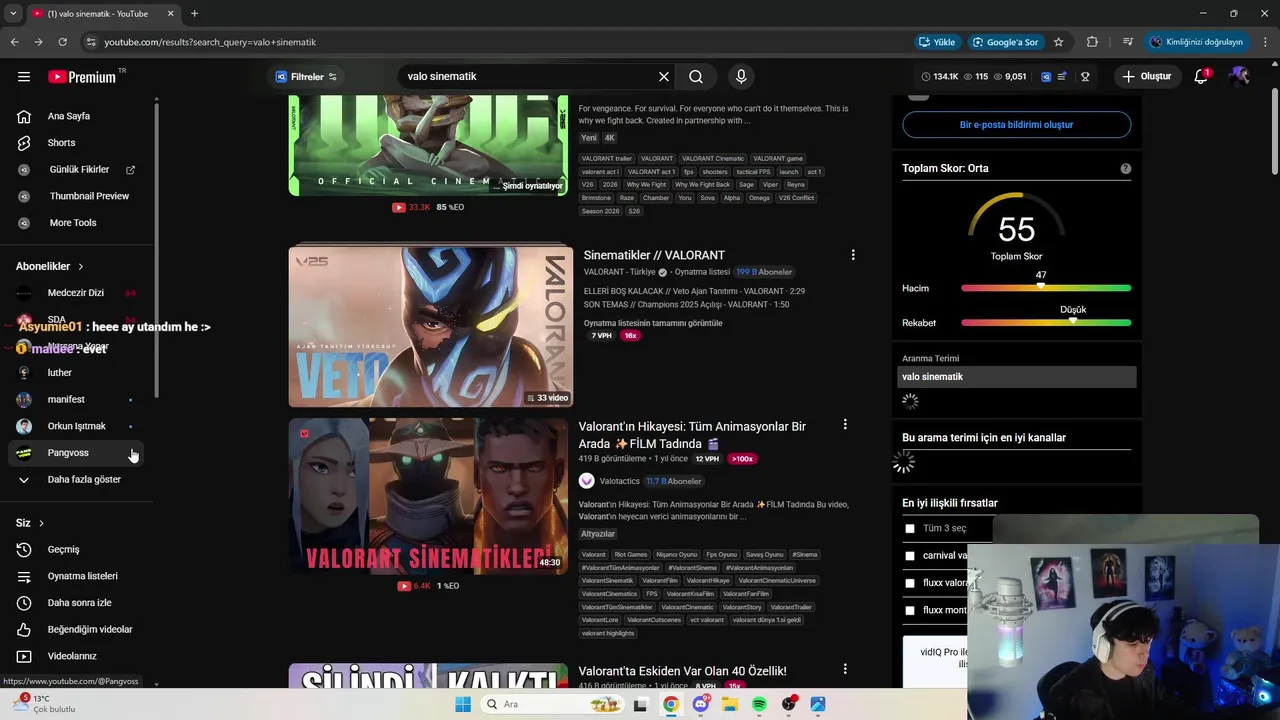Screen dimensions: 1280x720
Task: Open the Valotactics channel avatar
Action: click(586, 481)
